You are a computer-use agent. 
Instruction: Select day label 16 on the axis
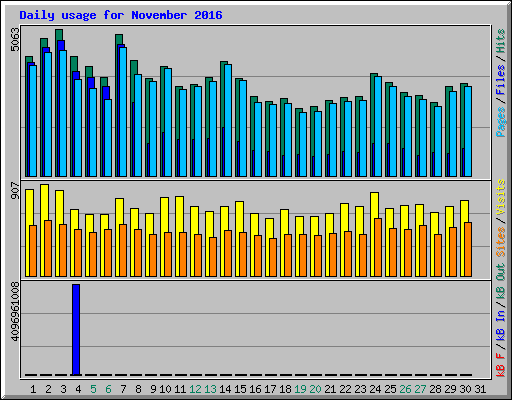click(255, 389)
